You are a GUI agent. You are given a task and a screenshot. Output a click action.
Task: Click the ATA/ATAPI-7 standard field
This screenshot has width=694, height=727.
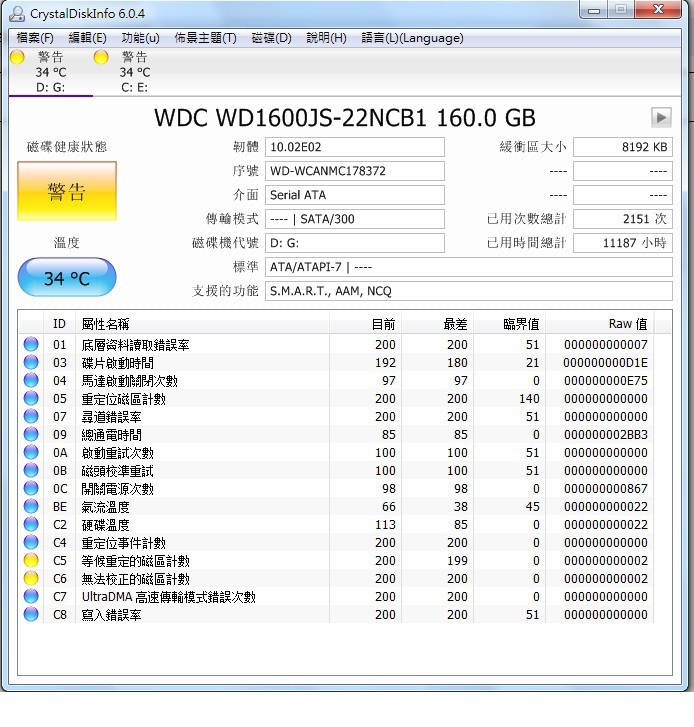[x=469, y=267]
